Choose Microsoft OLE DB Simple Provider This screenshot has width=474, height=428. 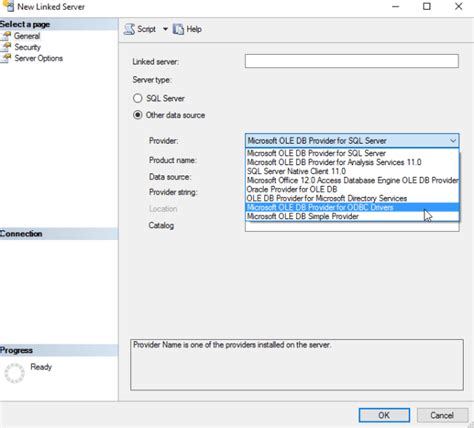tap(352, 216)
